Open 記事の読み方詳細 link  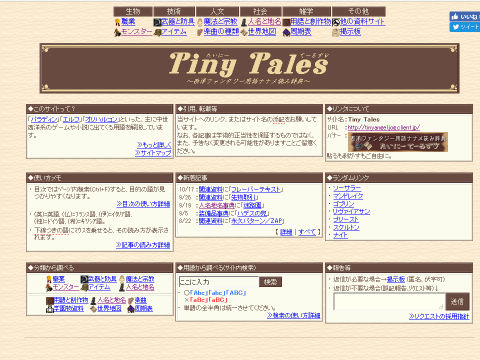(143, 245)
